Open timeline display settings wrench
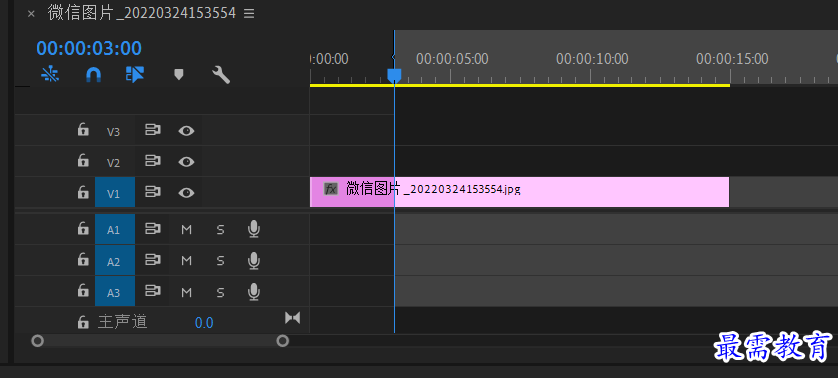The image size is (838, 378). coord(221,75)
